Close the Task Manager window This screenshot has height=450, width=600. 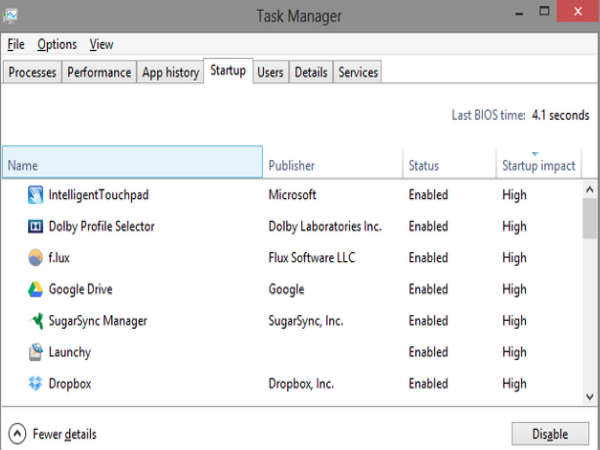(578, 11)
